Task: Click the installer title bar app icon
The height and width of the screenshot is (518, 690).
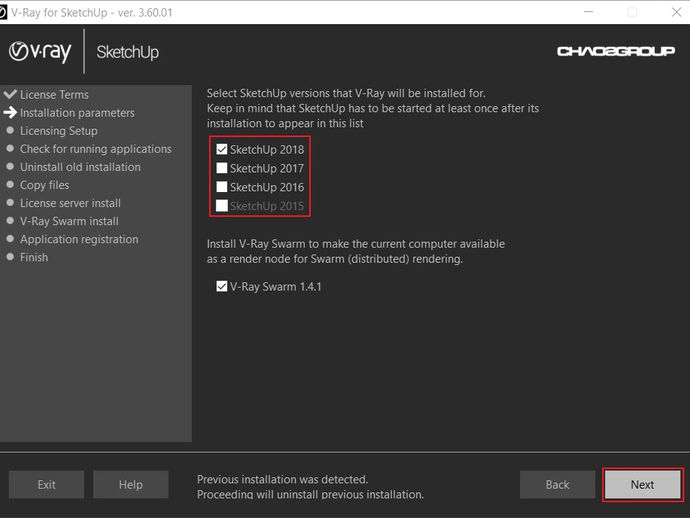Action: pos(3,12)
